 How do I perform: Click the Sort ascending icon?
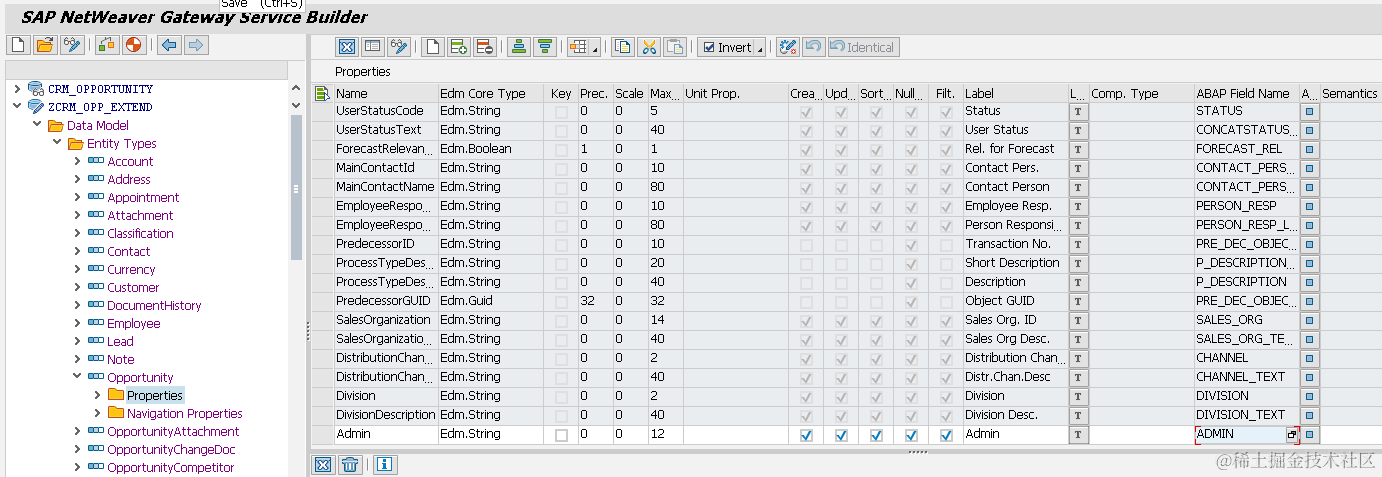pos(519,47)
